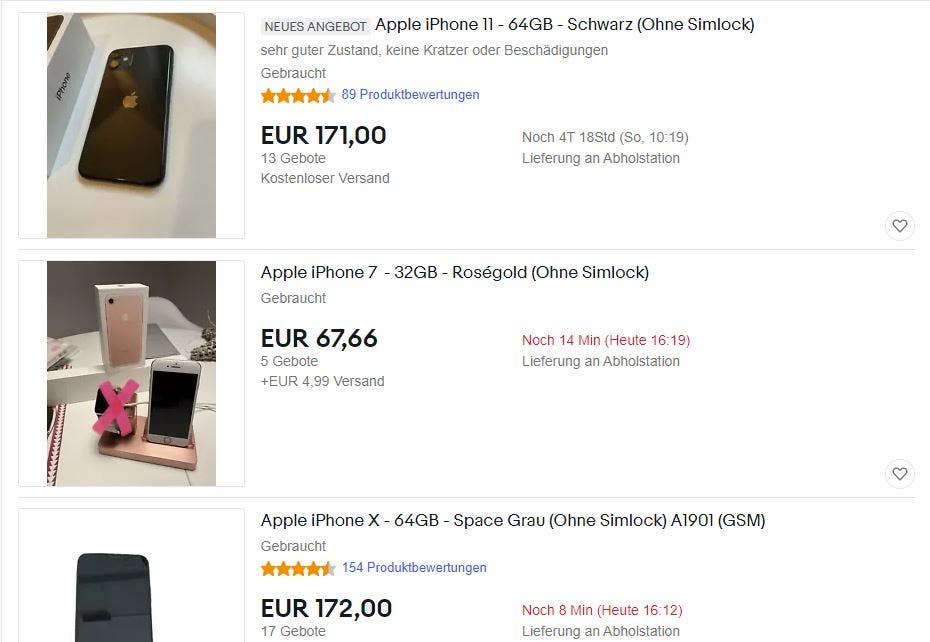Screen dimensions: 930x642
Task: Click the rosegold iPhone 7 product photo
Action: (x=132, y=374)
